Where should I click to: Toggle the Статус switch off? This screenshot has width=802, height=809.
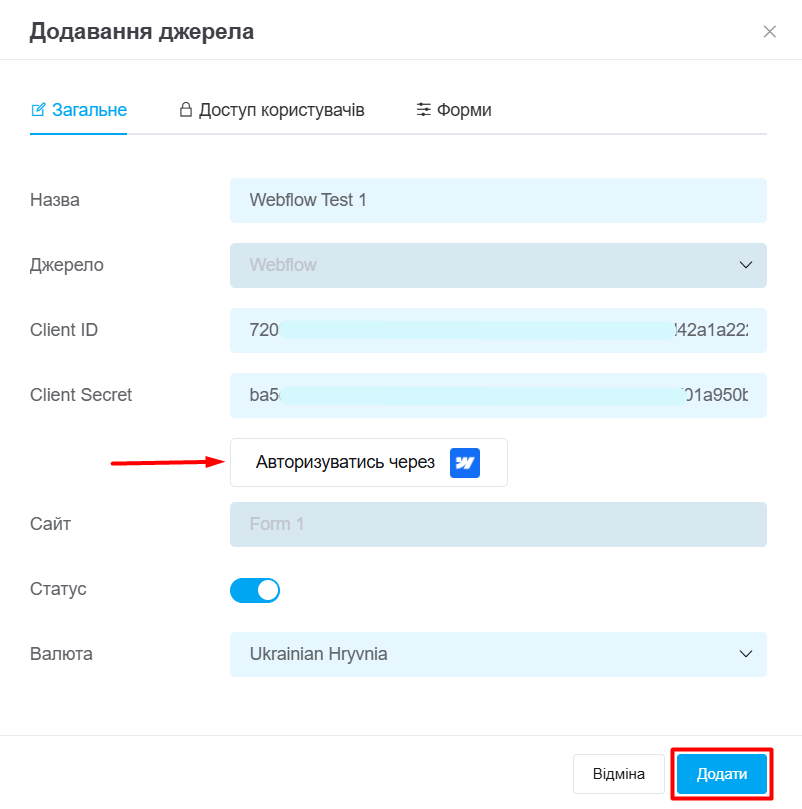[x=255, y=590]
